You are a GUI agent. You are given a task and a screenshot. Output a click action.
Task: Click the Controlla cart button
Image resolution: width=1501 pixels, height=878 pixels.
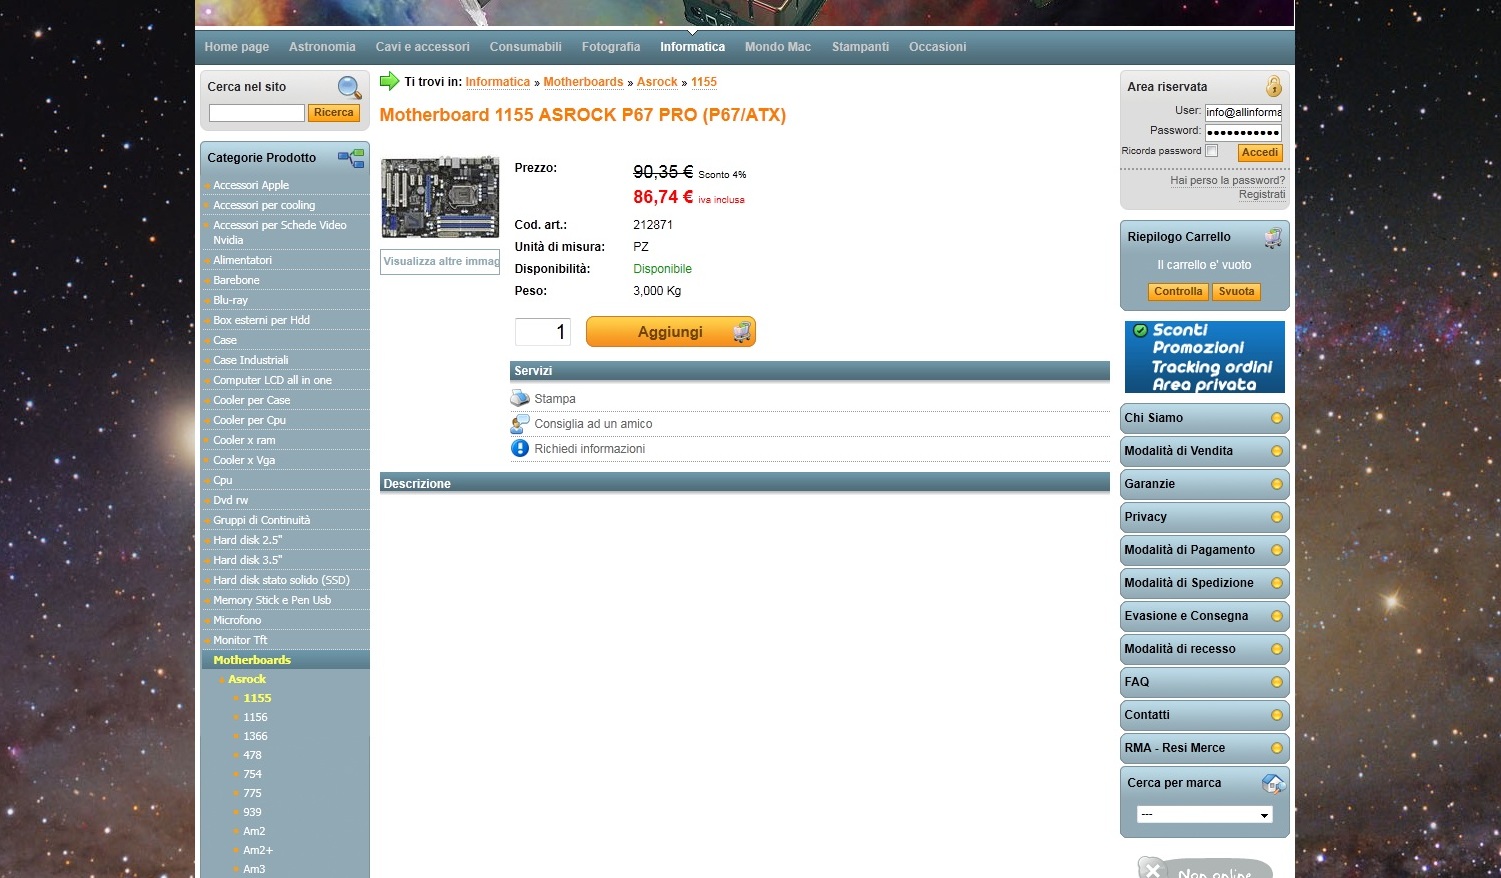1178,292
